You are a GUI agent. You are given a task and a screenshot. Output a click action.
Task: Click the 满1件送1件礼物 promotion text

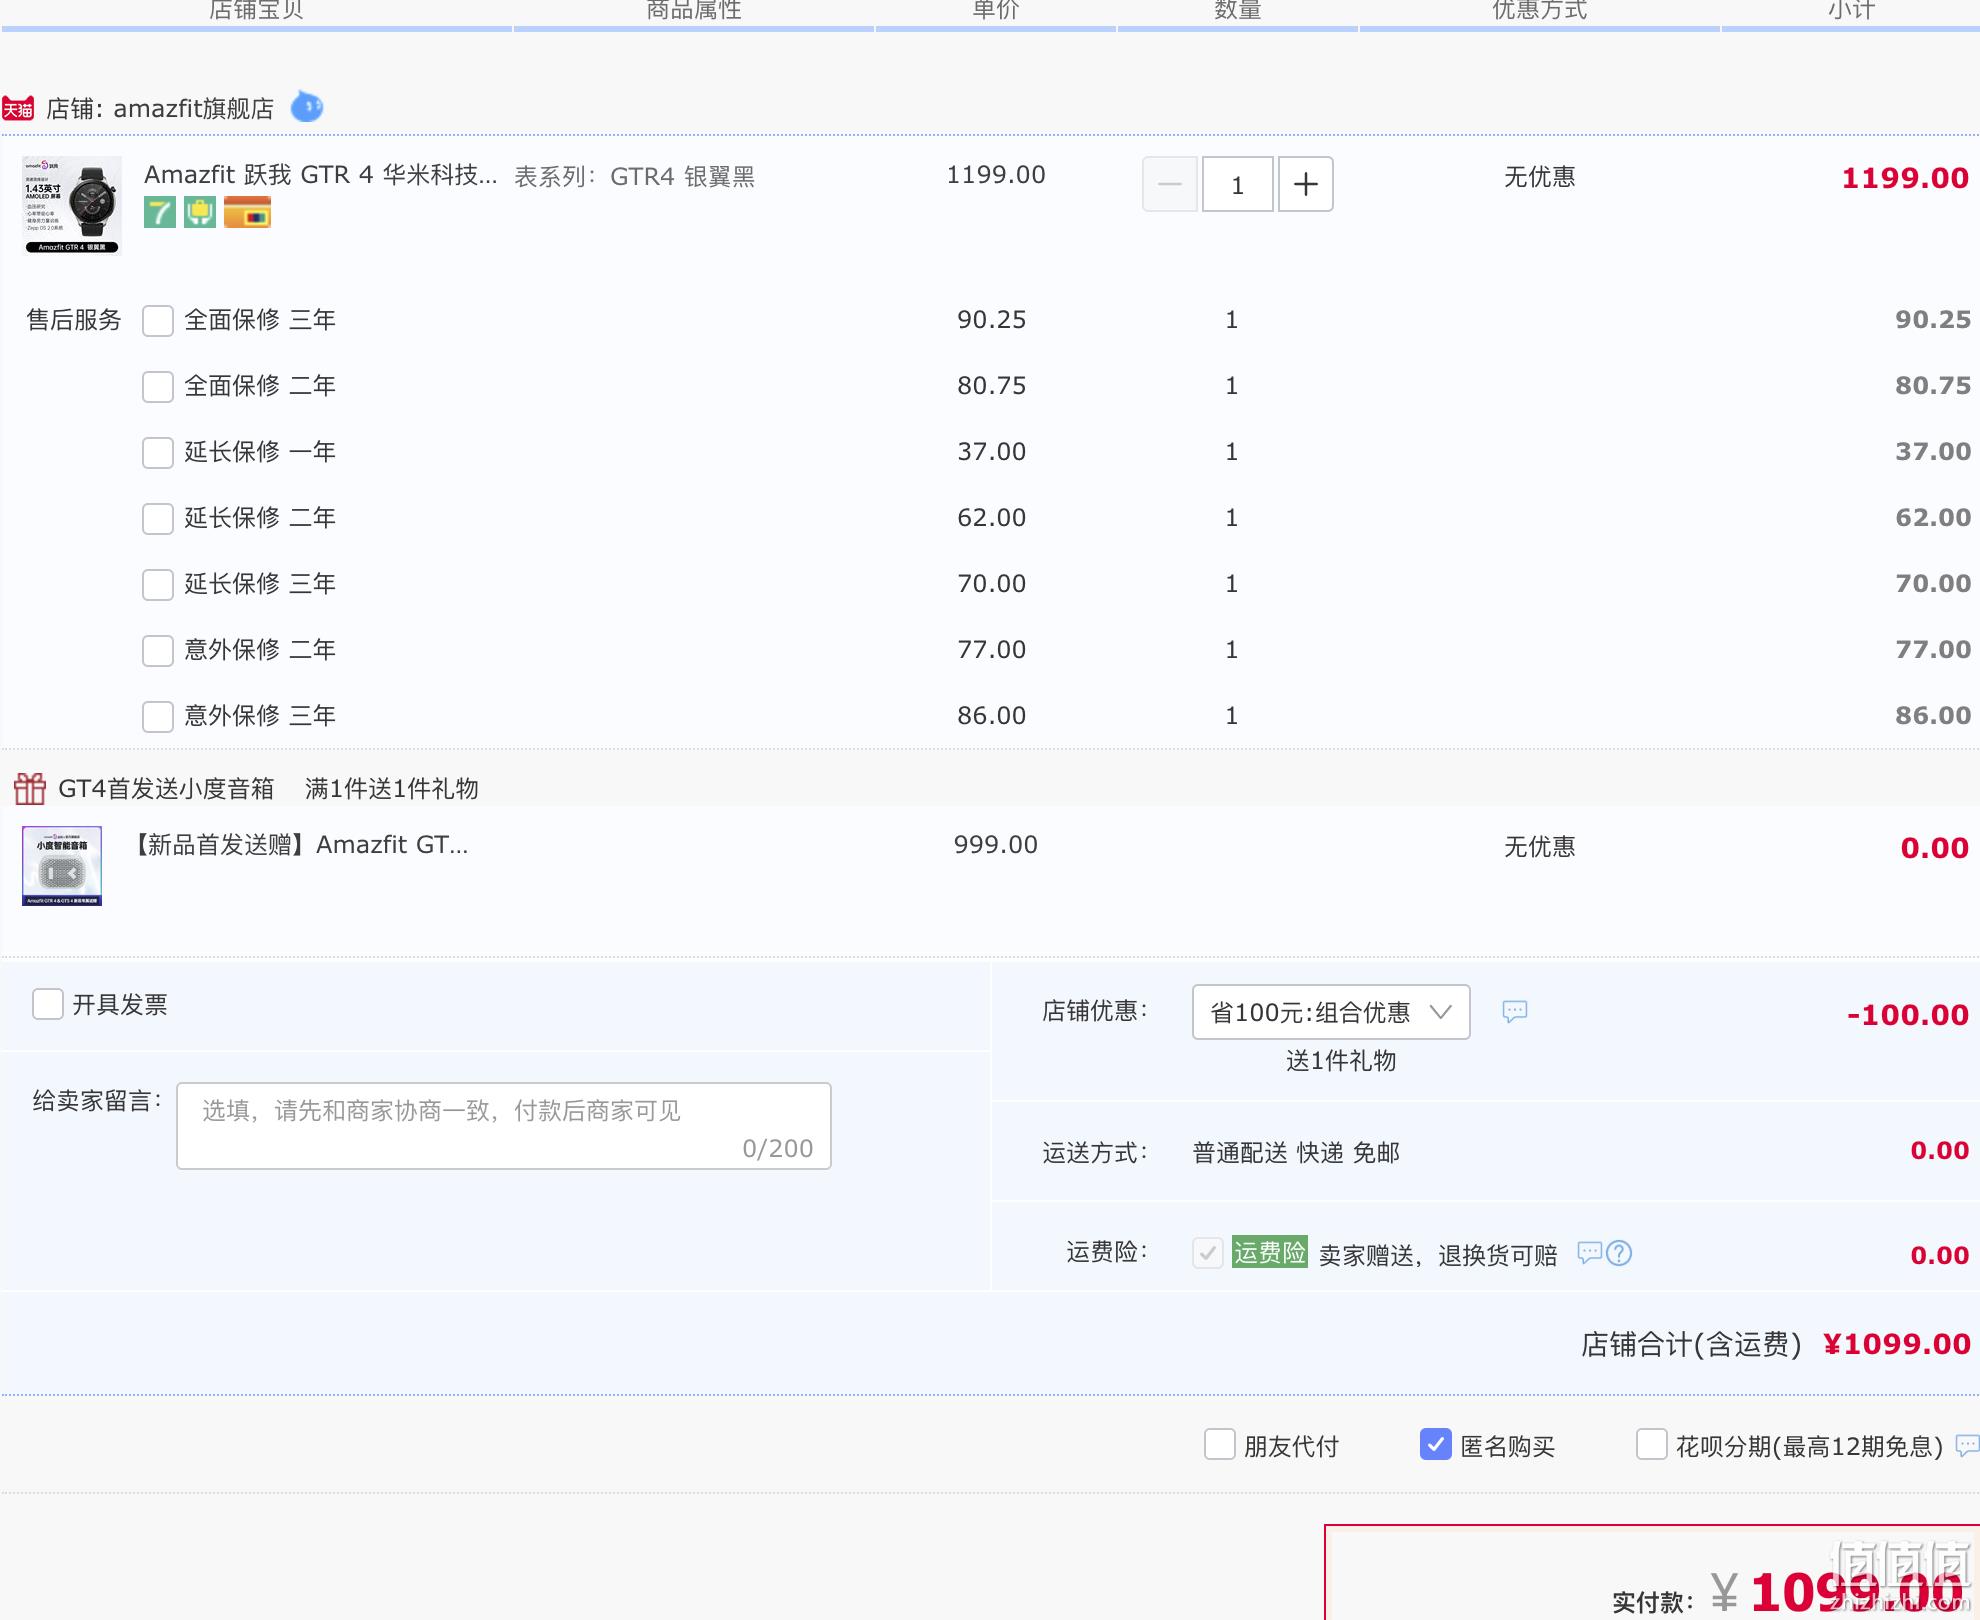coord(392,789)
